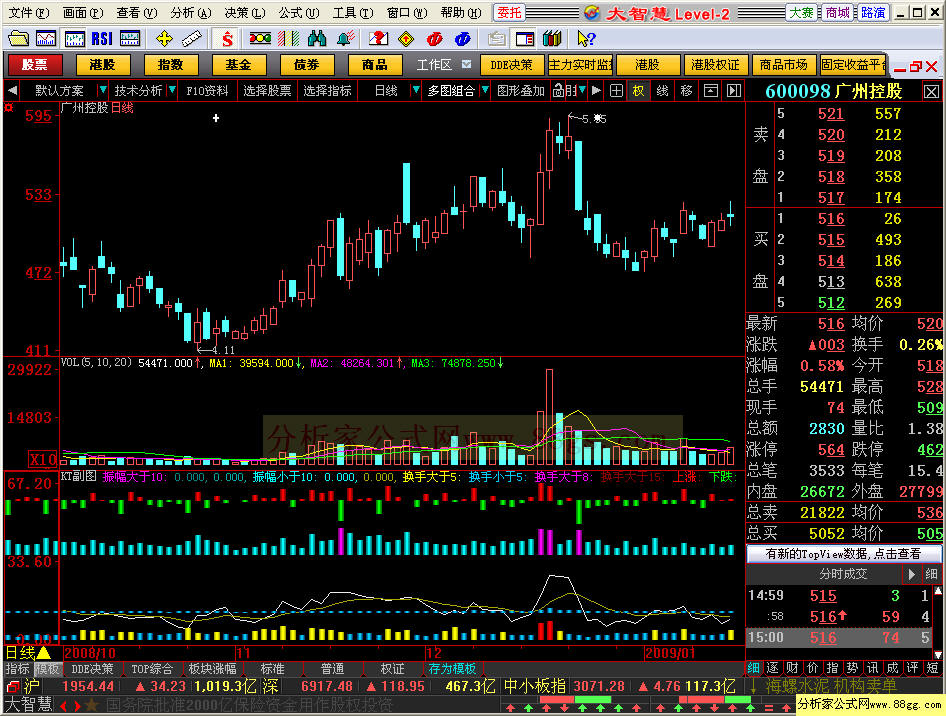Expand the 默认方案 dropdown arrow
Image resolution: width=946 pixels, height=716 pixels.
click(x=103, y=90)
